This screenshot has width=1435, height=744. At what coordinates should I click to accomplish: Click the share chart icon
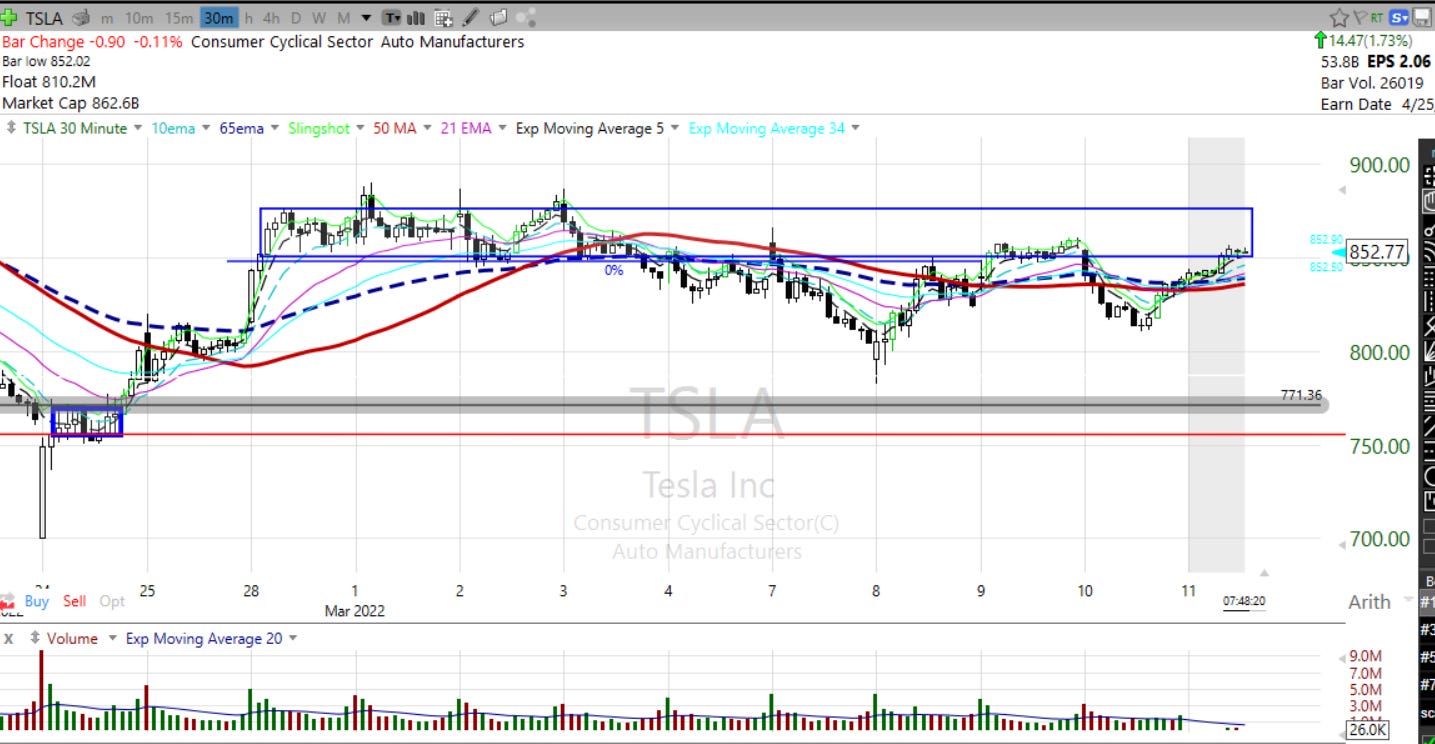(526, 17)
